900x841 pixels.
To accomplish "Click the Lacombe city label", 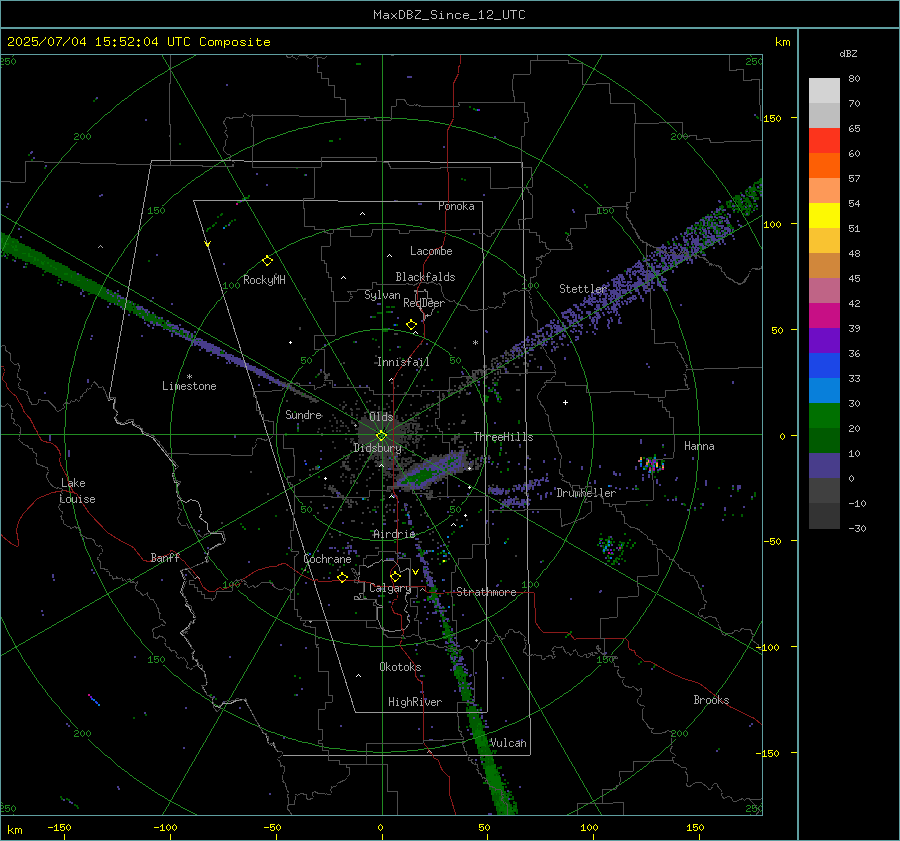I will 431,251.
